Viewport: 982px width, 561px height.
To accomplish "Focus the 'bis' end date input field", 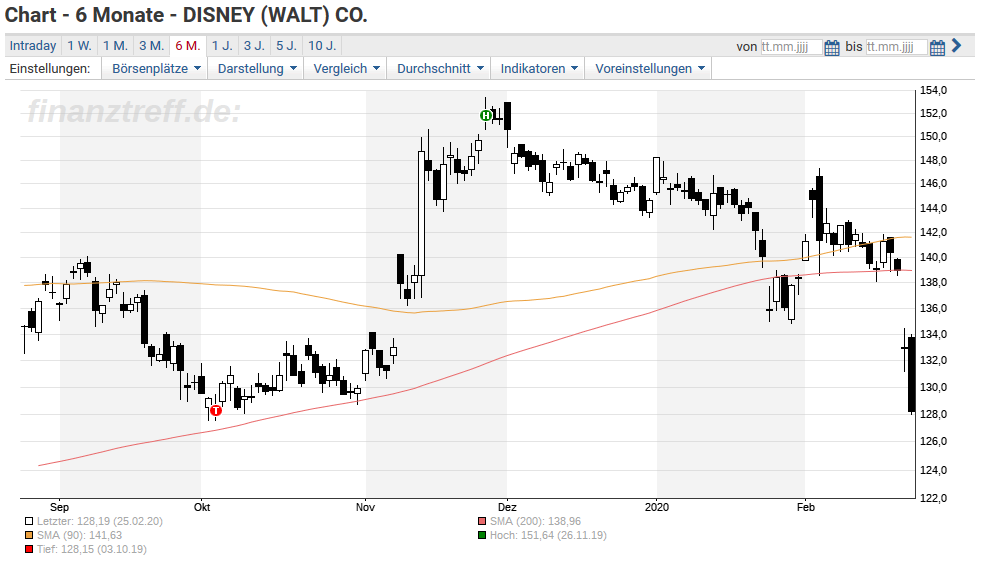I will 896,47.
